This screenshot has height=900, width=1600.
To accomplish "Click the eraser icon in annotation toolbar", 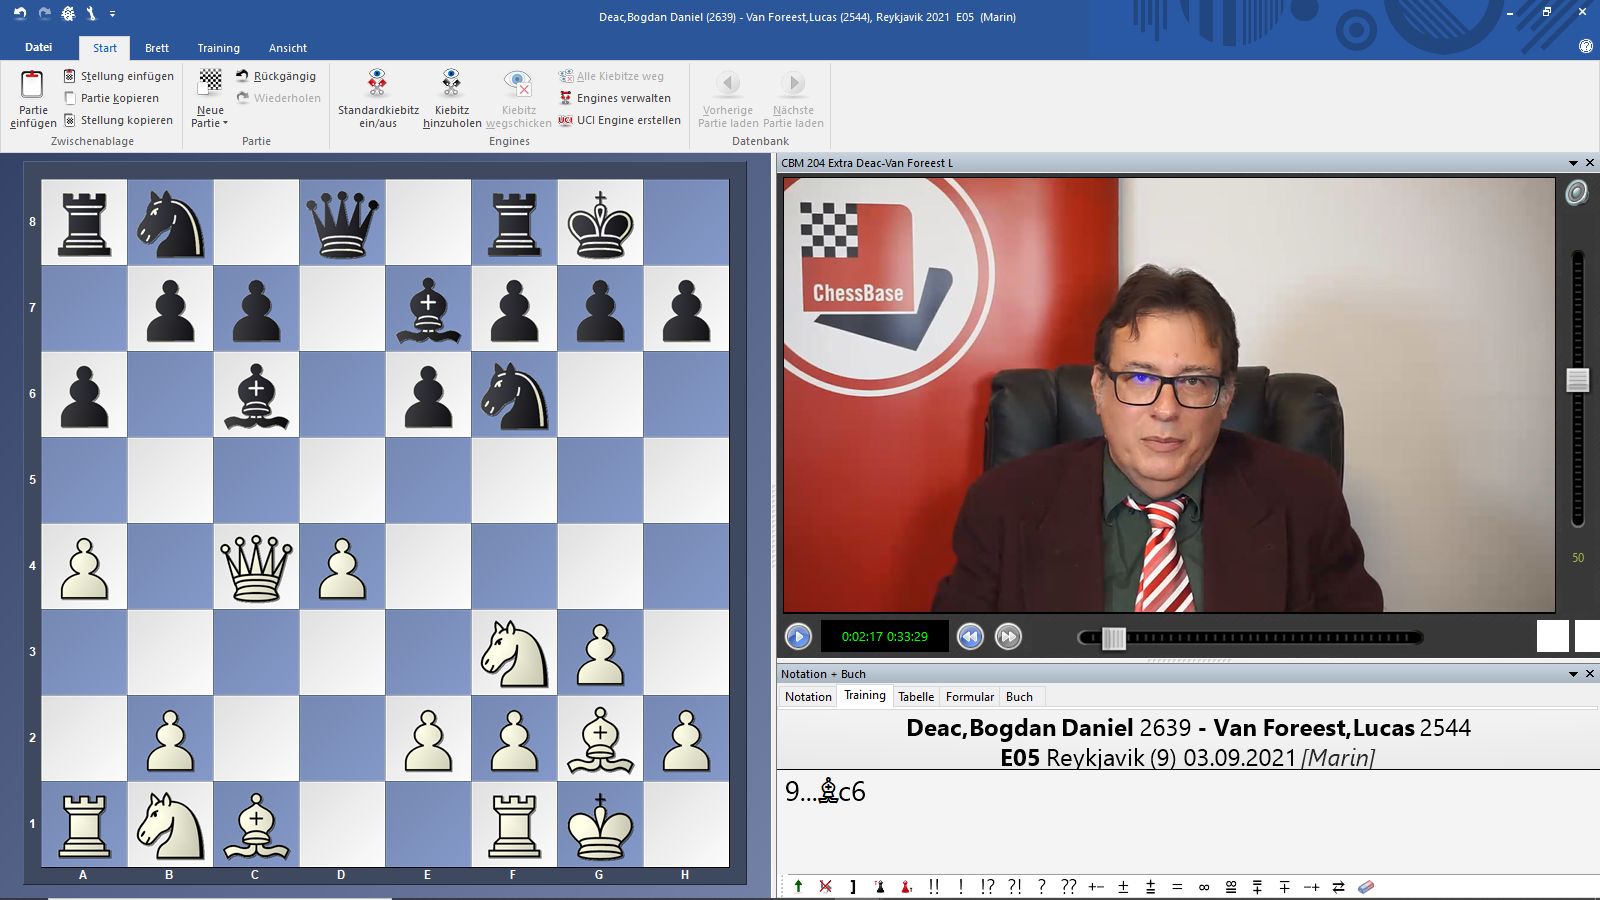I will click(x=1366, y=887).
